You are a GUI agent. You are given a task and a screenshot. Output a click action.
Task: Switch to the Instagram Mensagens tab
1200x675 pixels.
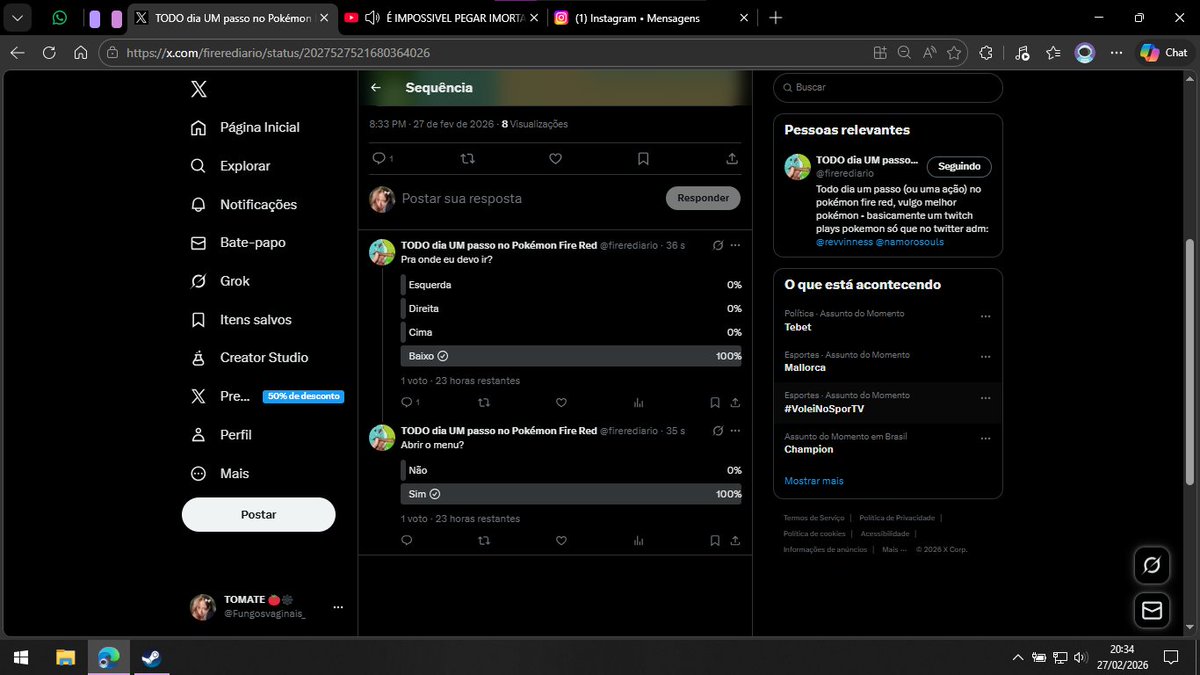651,18
